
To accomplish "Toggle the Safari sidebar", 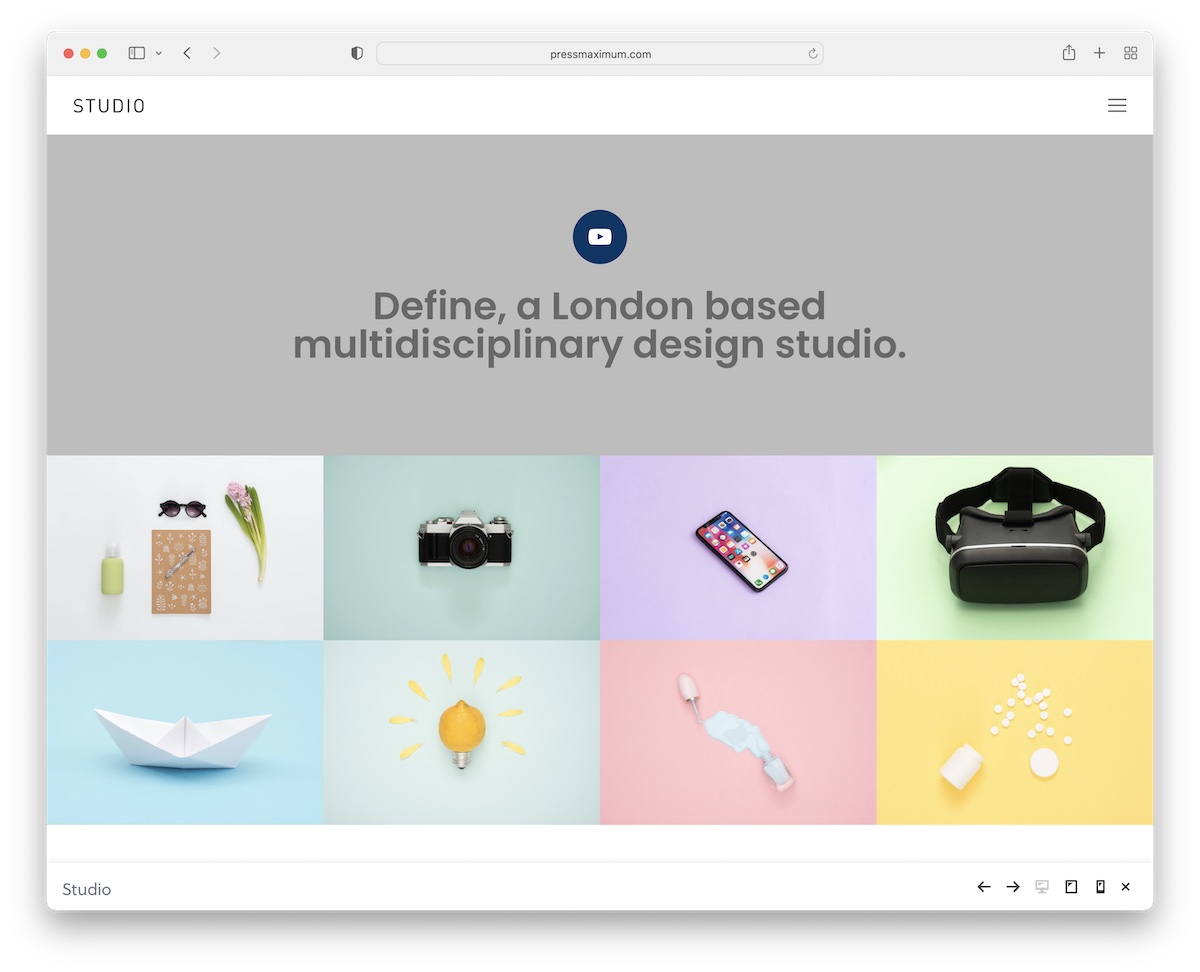I will coord(137,53).
